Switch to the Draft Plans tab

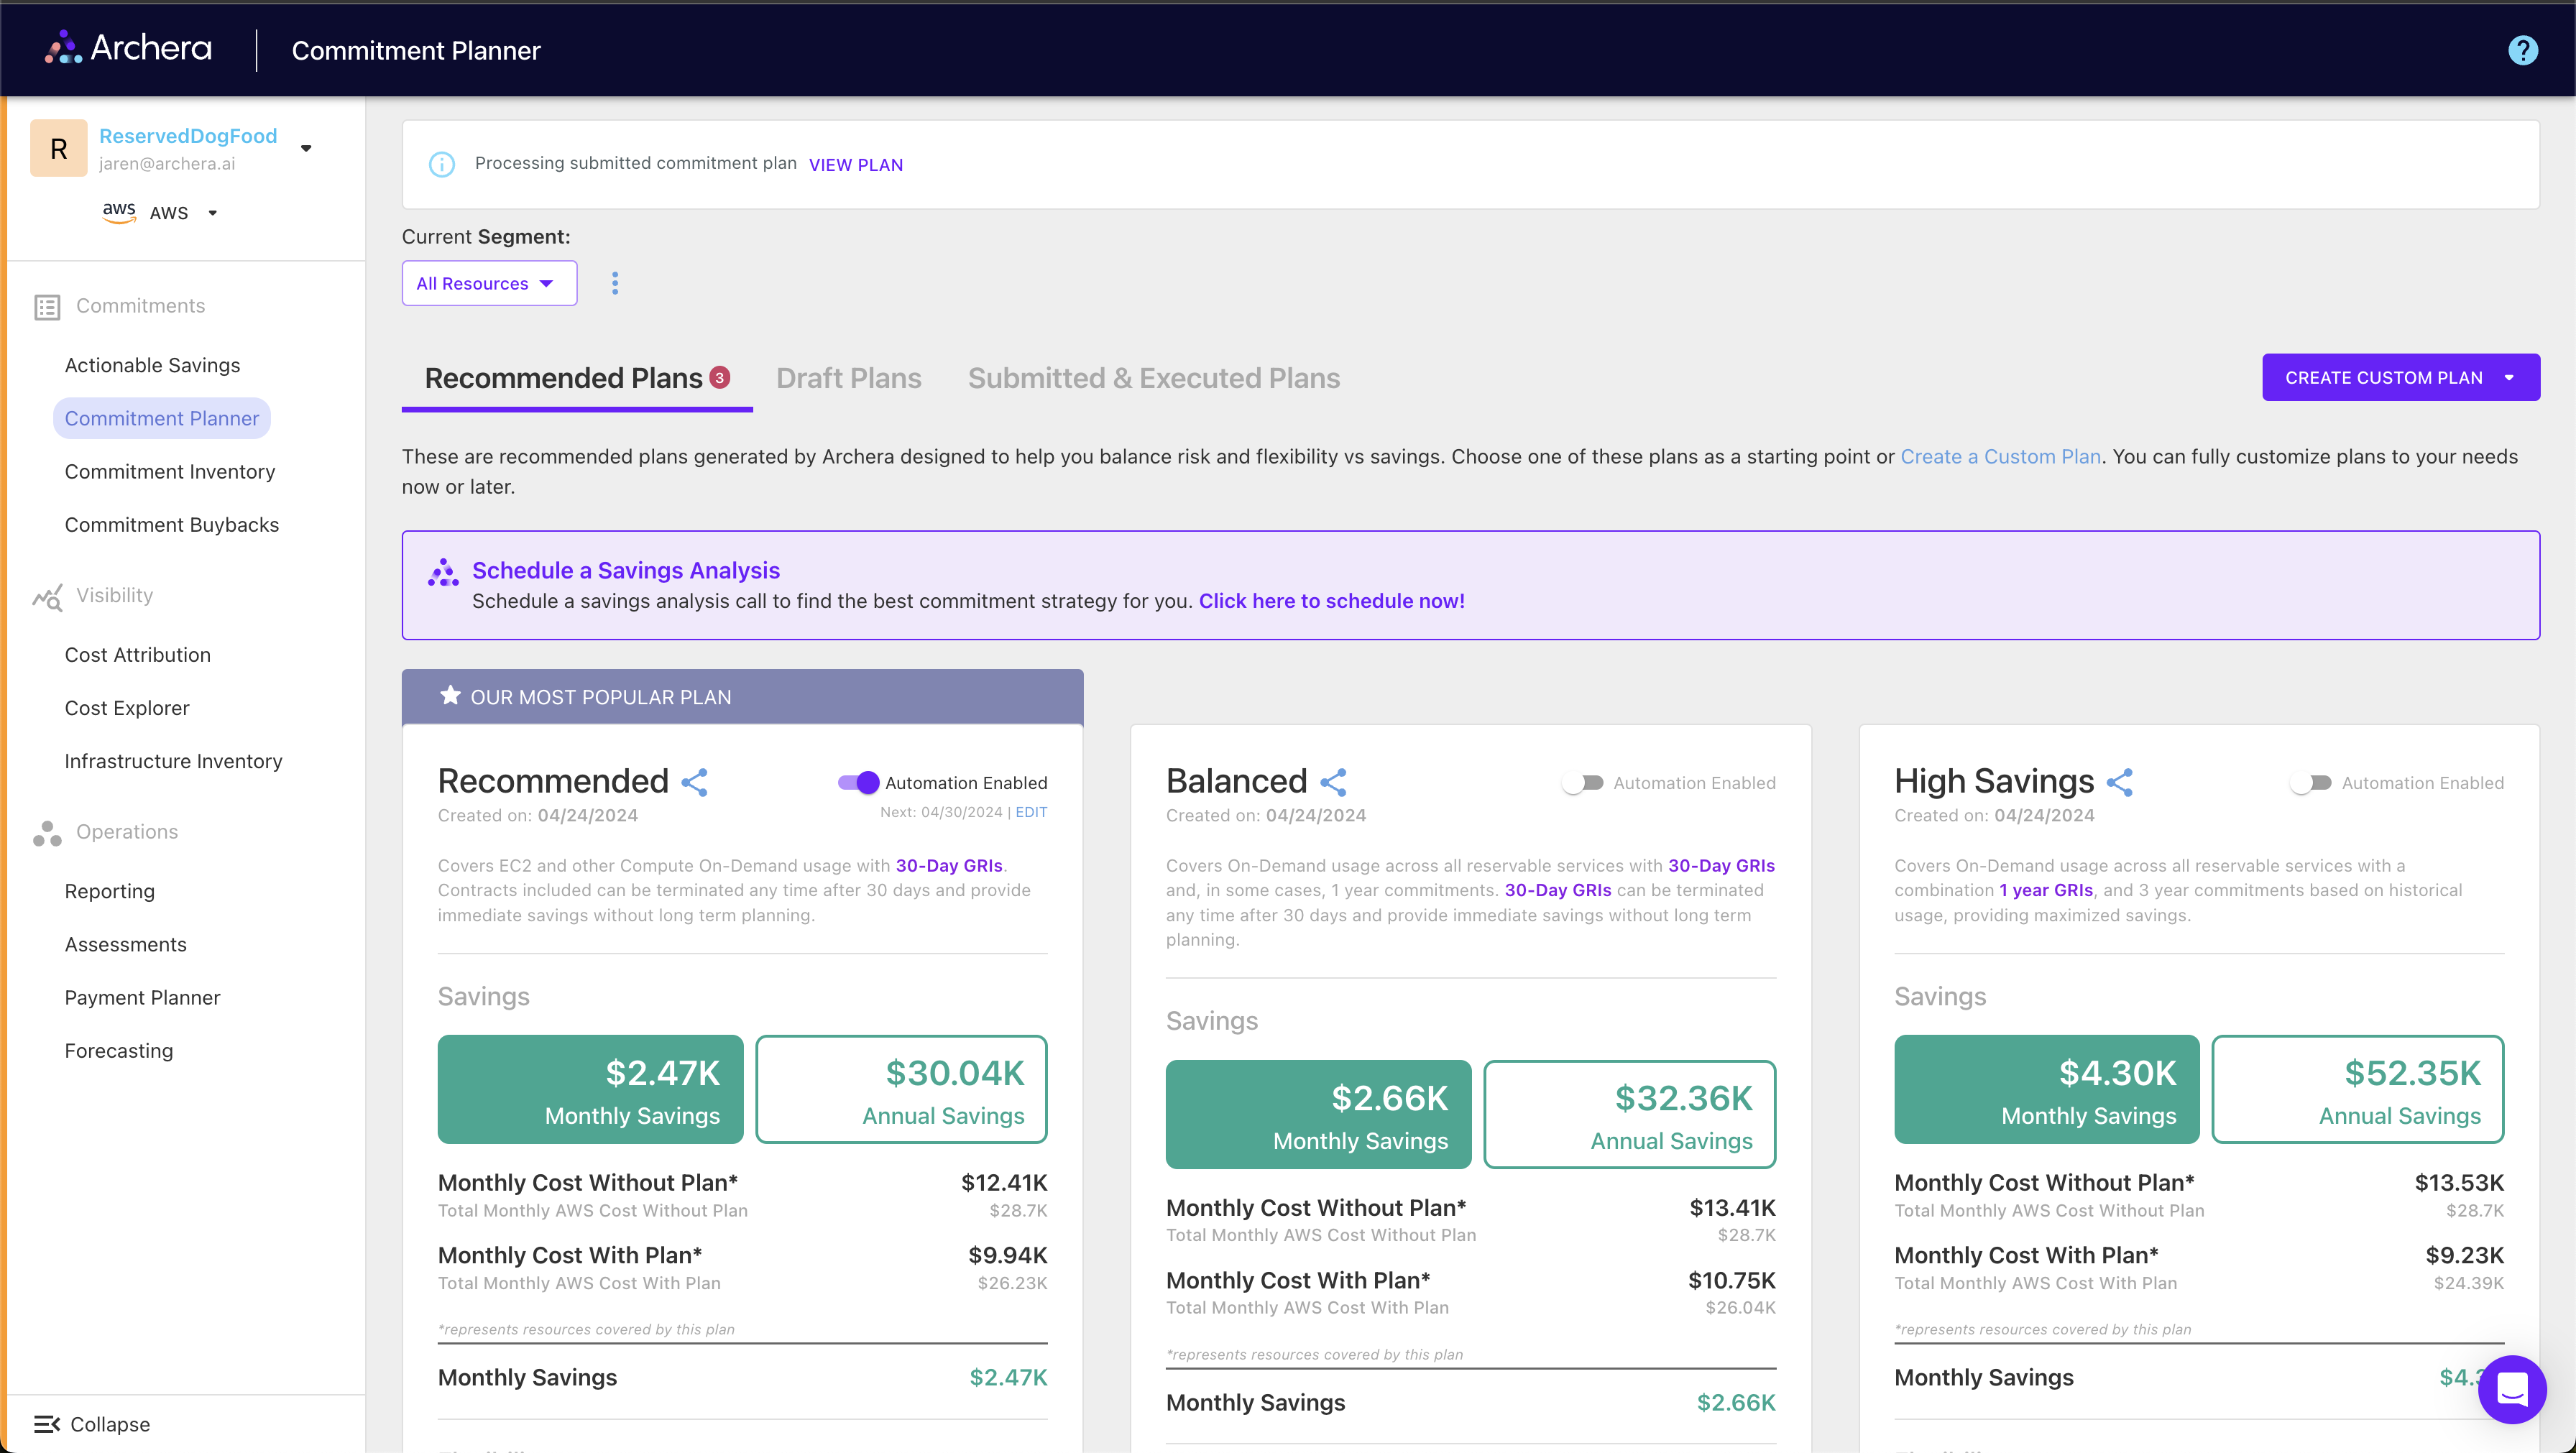[x=849, y=378]
